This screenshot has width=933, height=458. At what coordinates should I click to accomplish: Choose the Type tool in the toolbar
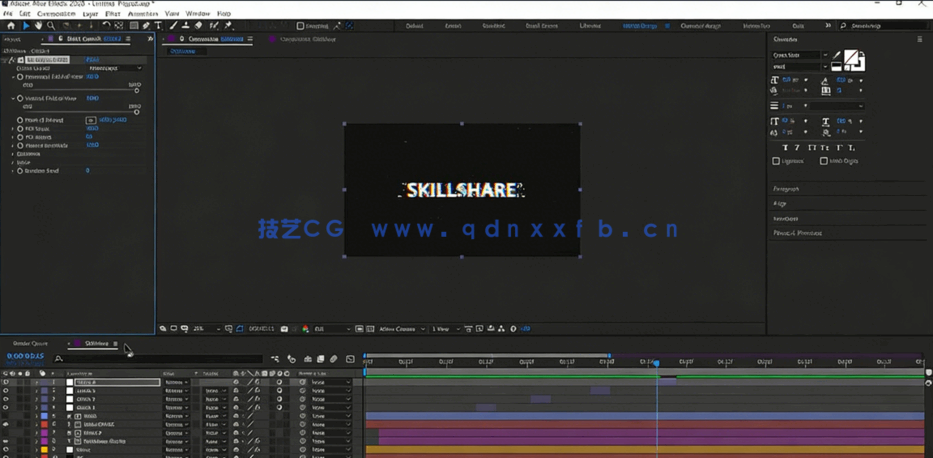pyautogui.click(x=158, y=26)
